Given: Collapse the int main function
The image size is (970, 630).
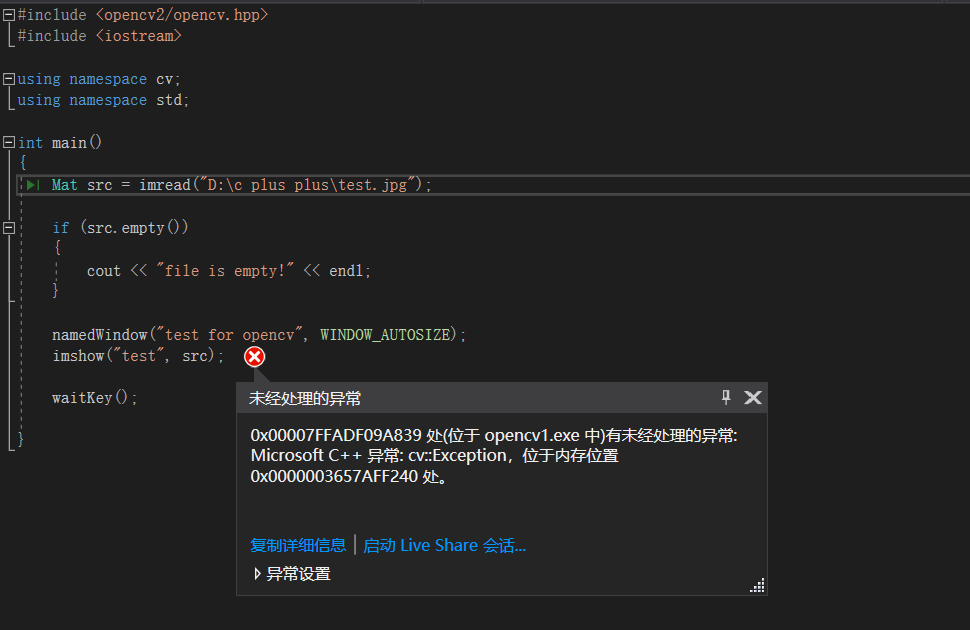Looking at the screenshot, I should pos(9,142).
